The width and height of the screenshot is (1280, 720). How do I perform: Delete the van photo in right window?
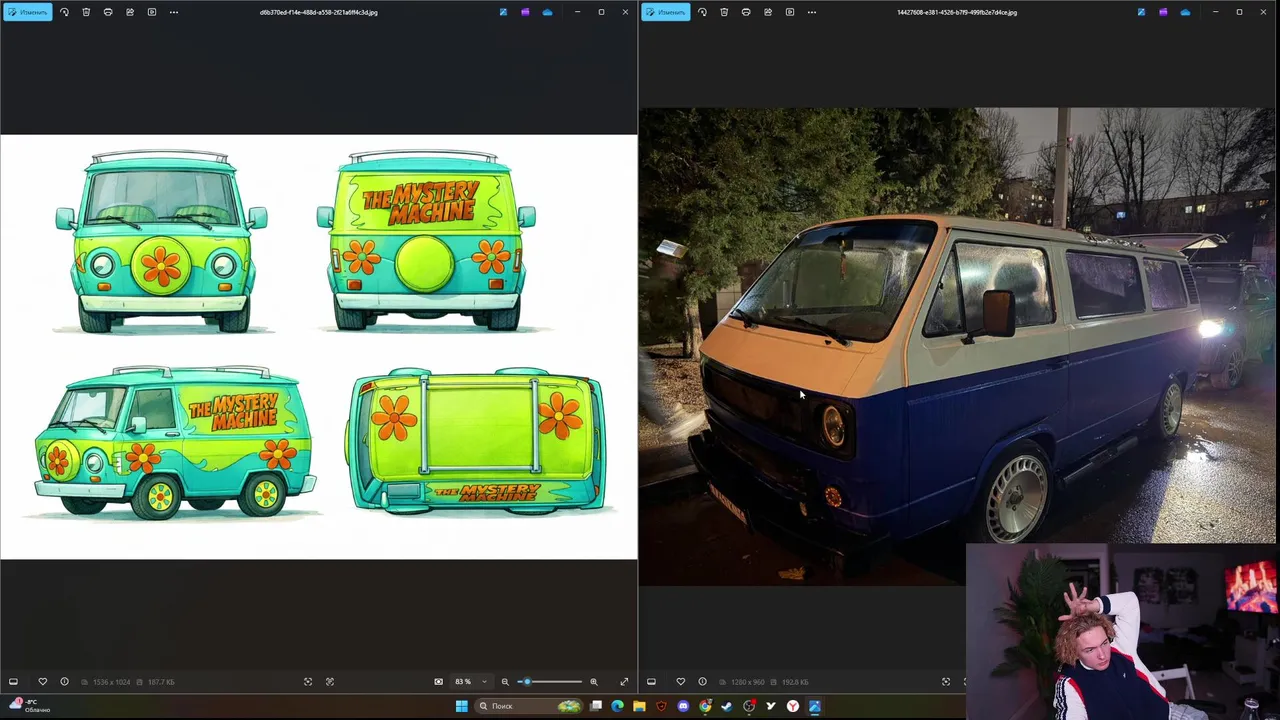tap(724, 12)
